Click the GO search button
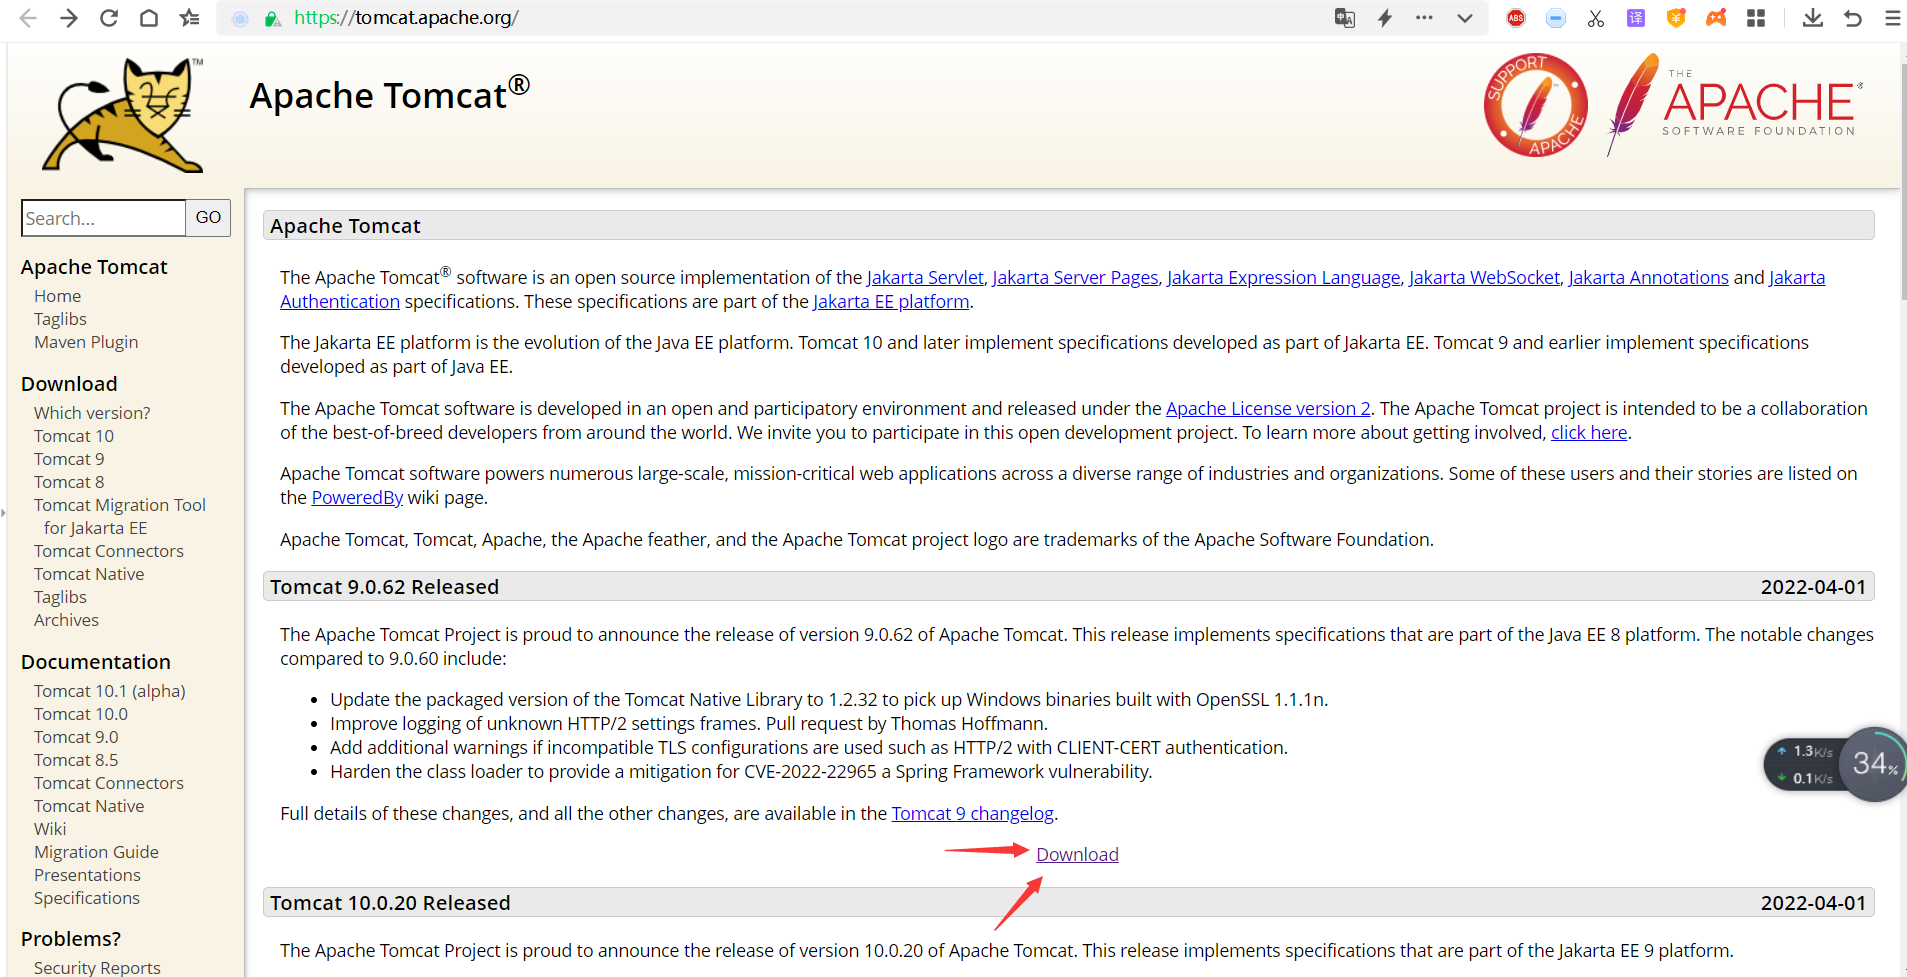This screenshot has width=1907, height=977. pyautogui.click(x=208, y=218)
